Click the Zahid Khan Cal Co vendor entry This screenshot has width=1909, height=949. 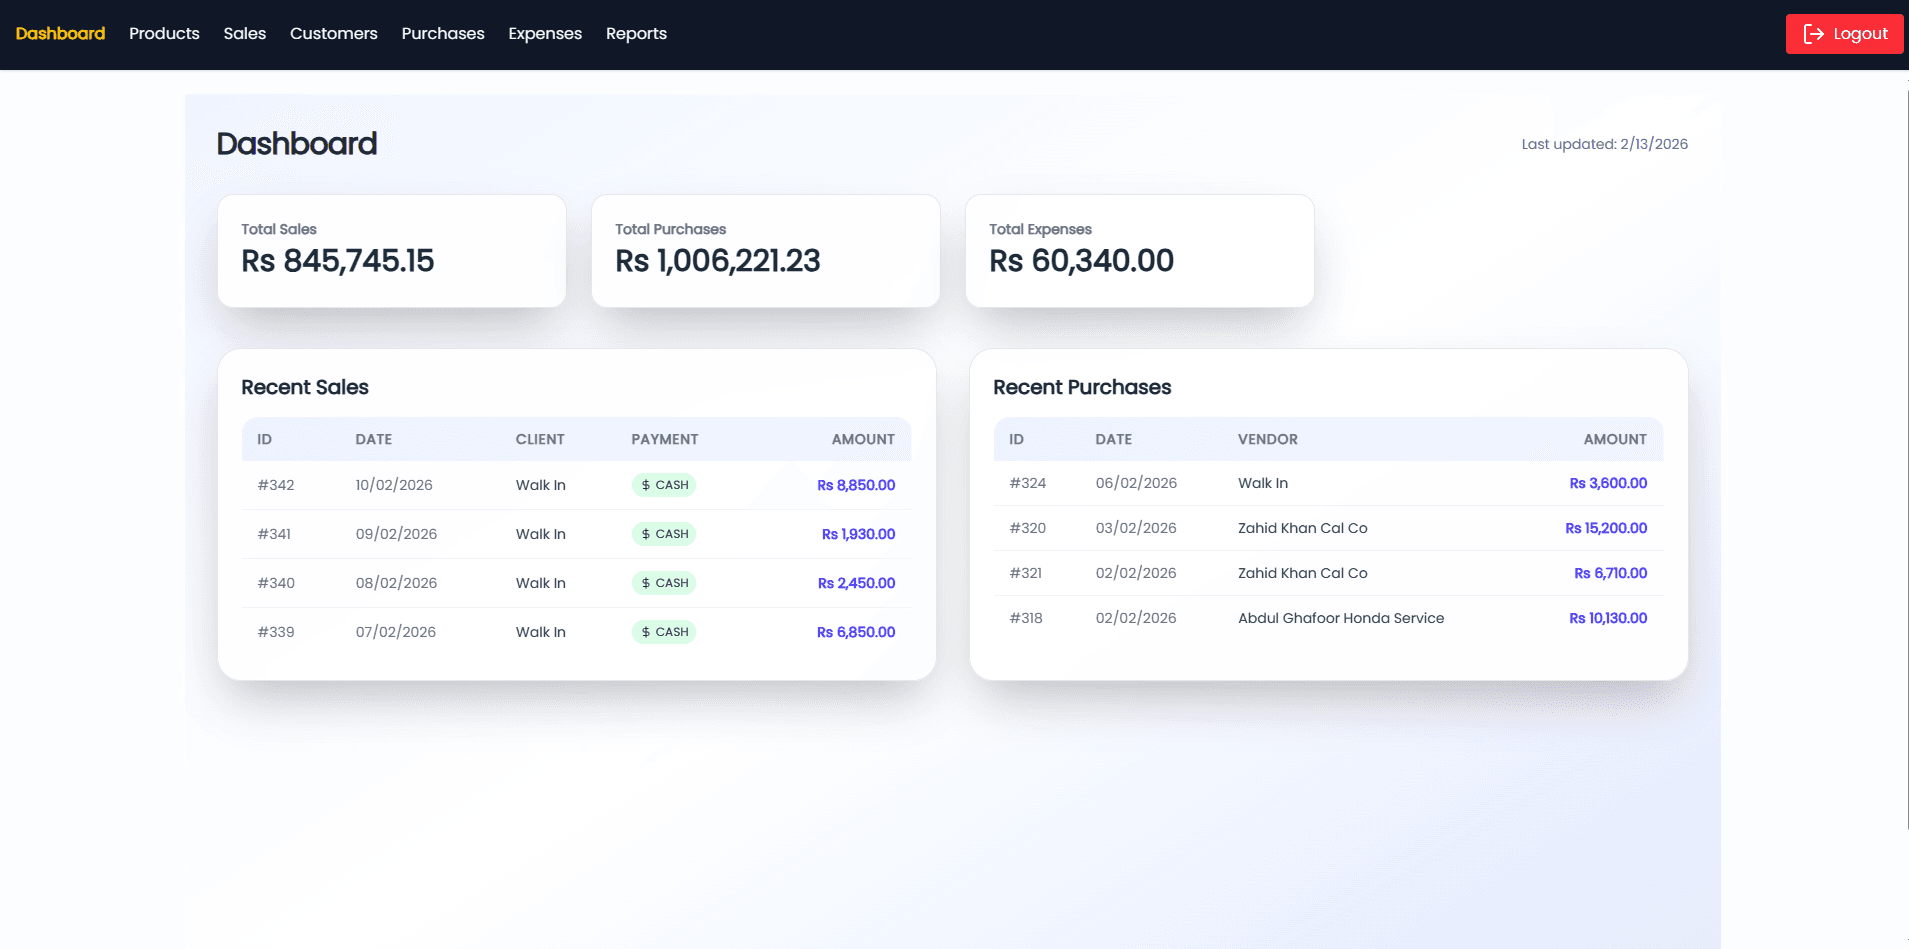click(x=1302, y=528)
